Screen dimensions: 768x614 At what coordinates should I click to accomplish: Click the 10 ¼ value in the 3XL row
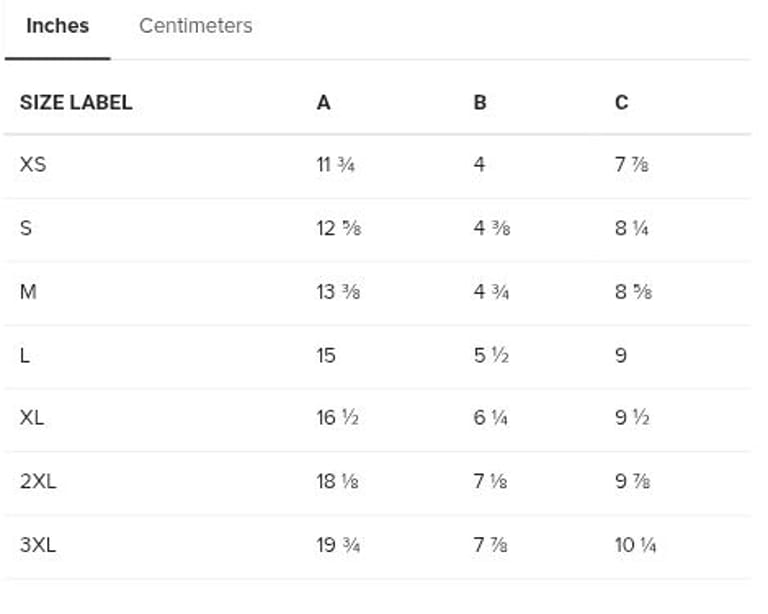[635, 545]
